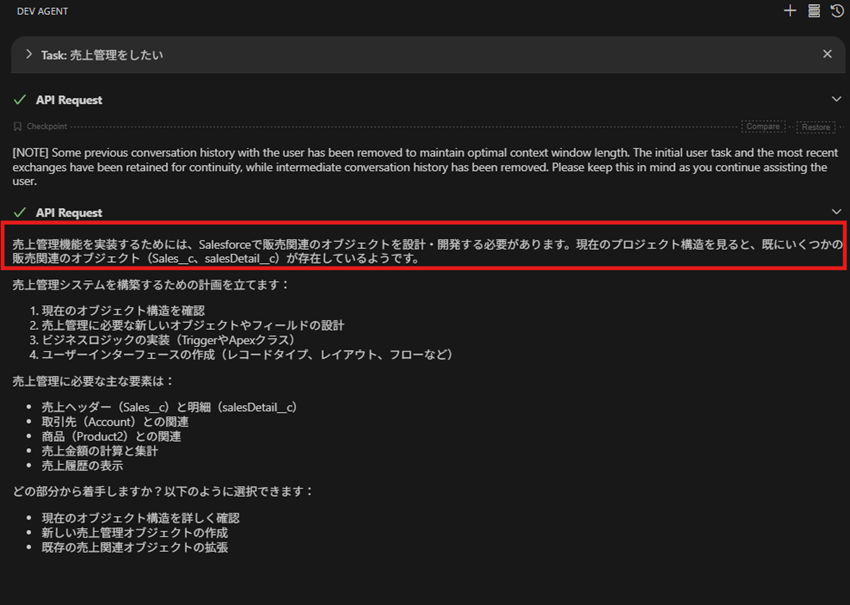Click the Compare checkpoint button

click(x=763, y=127)
